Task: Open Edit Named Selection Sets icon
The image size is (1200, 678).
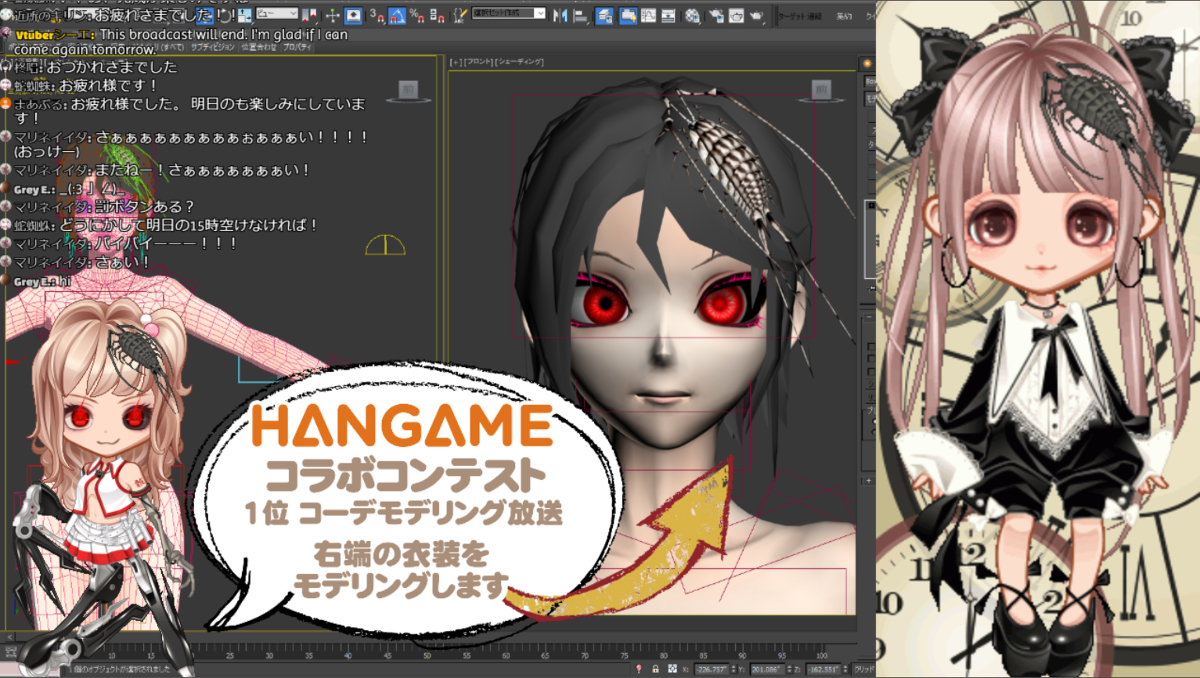Action: click(x=460, y=16)
